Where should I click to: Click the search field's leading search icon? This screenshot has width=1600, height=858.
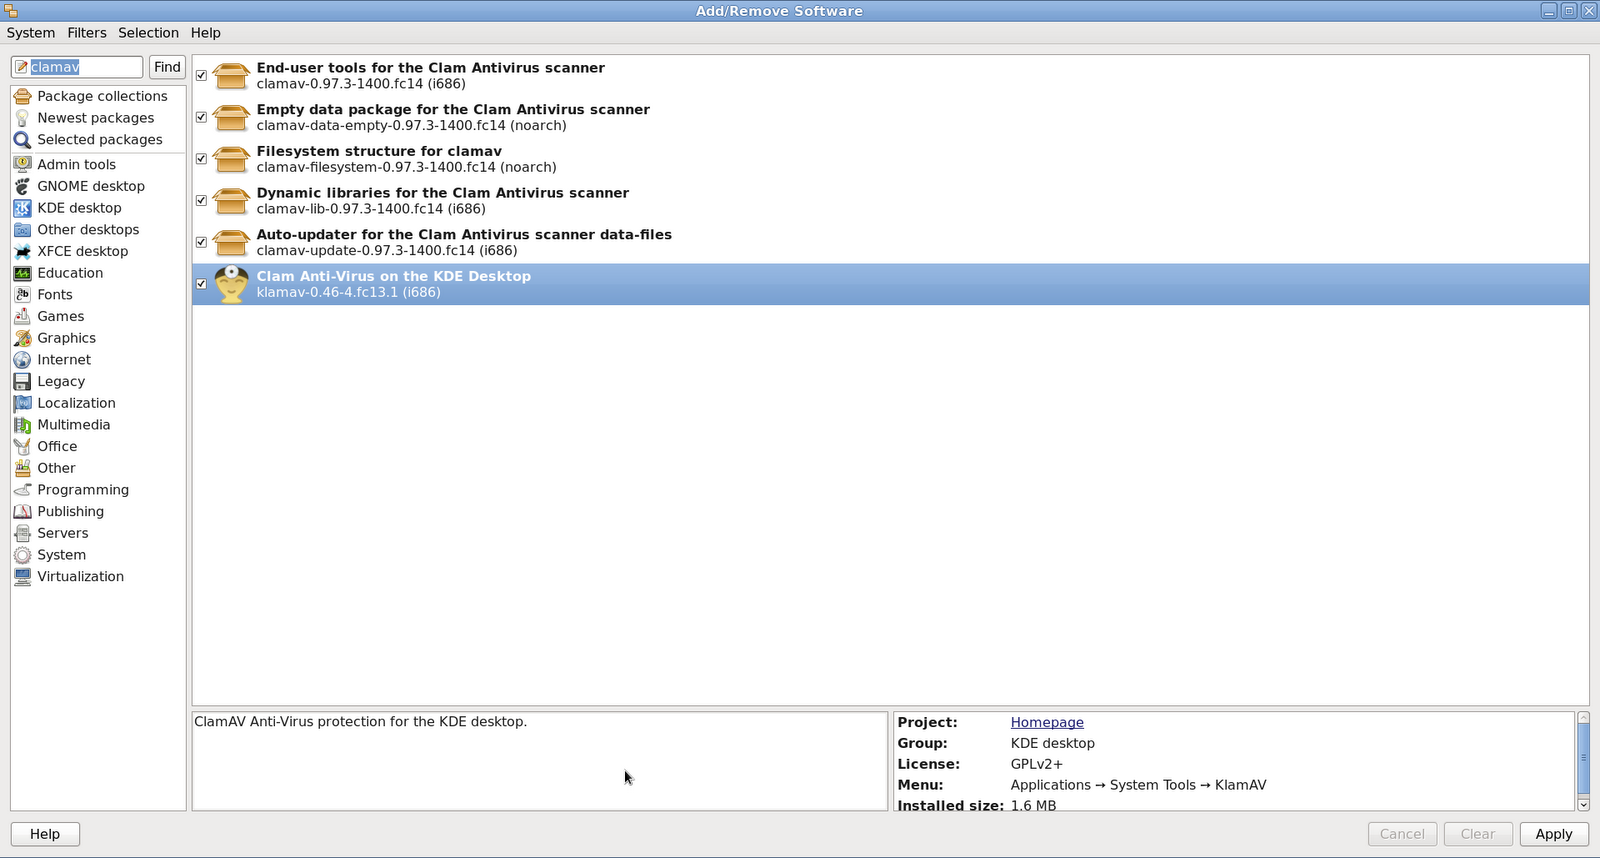(x=21, y=67)
